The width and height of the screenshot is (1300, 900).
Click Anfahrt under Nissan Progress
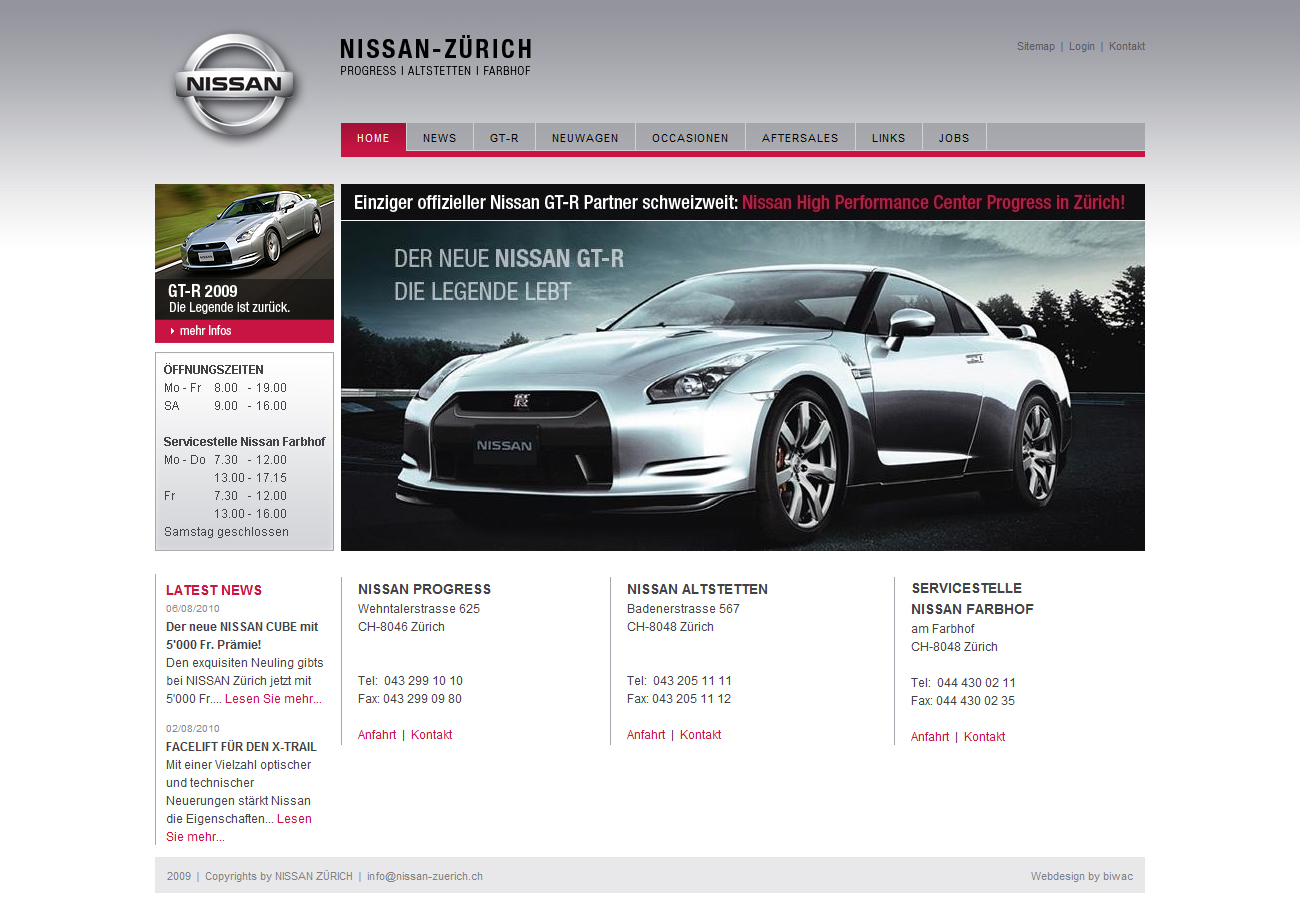point(377,735)
